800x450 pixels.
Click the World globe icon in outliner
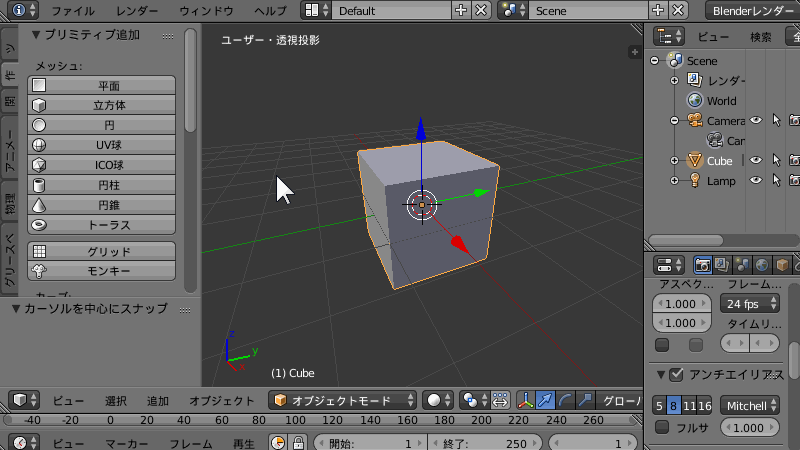[695, 101]
